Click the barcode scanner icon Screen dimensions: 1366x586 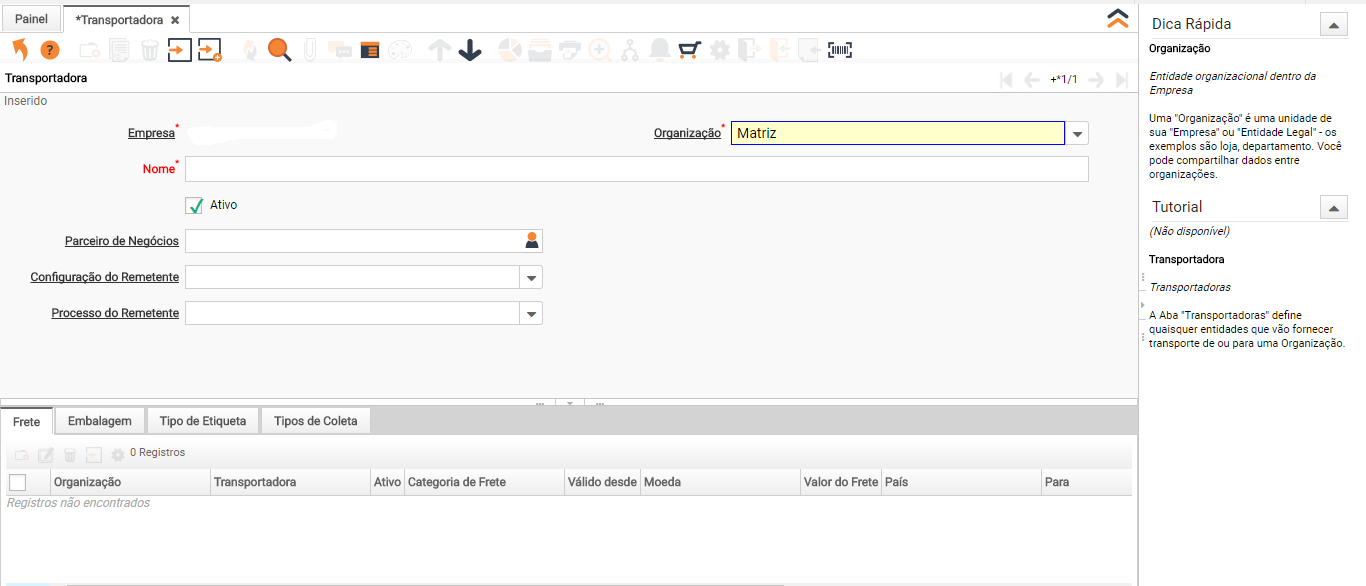(840, 50)
